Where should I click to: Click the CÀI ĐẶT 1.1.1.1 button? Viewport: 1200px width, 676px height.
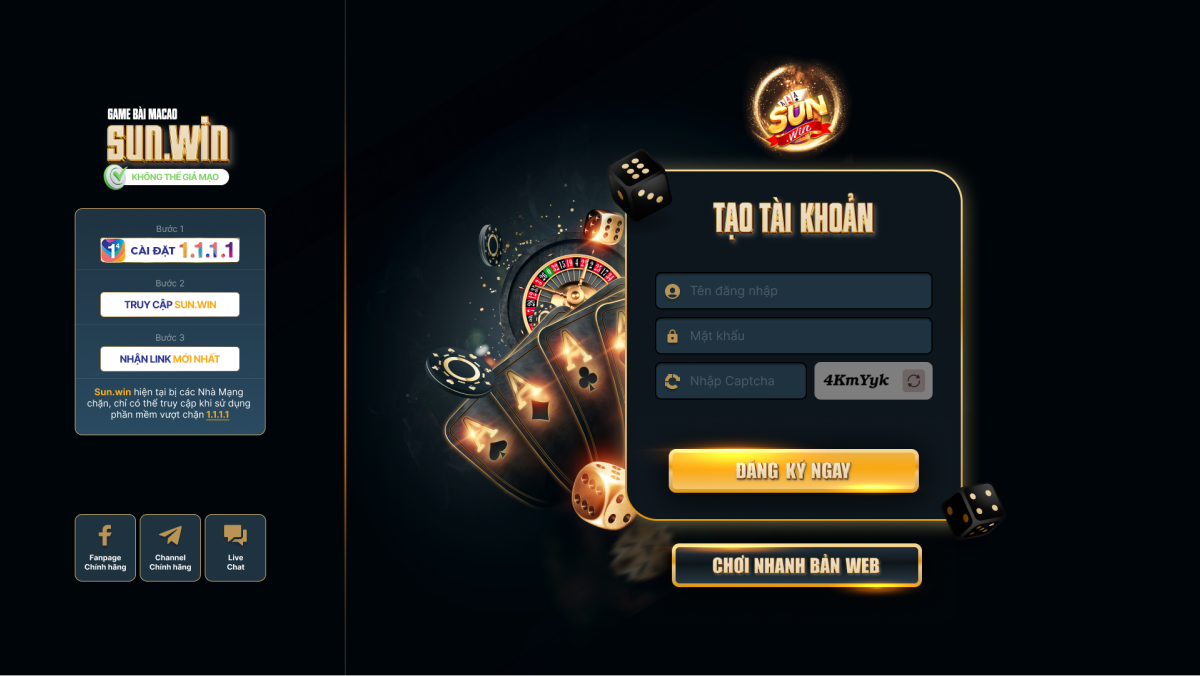point(170,250)
